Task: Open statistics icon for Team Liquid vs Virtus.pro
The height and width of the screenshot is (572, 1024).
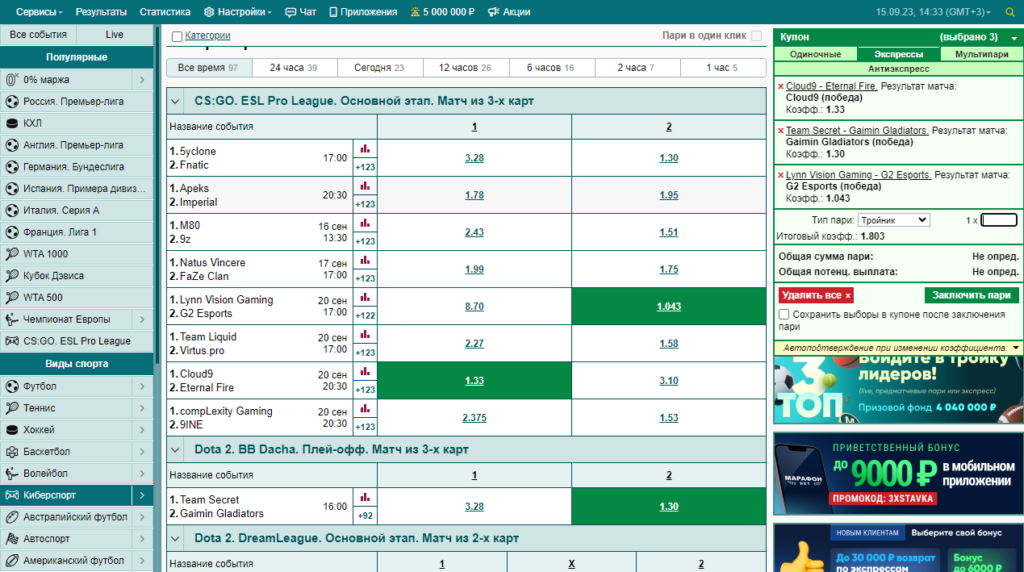Action: (x=365, y=336)
